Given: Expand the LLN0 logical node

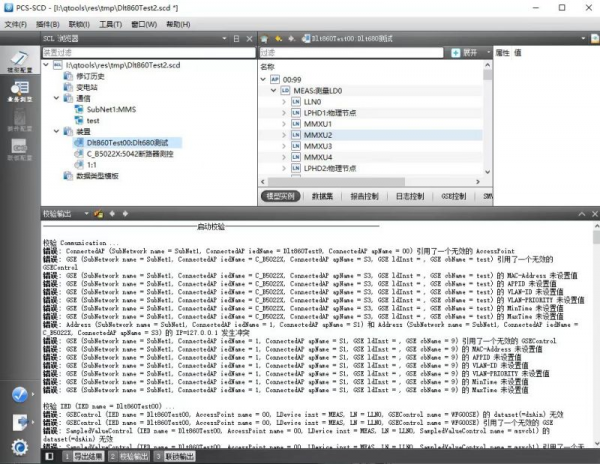Looking at the screenshot, I should point(284,102).
